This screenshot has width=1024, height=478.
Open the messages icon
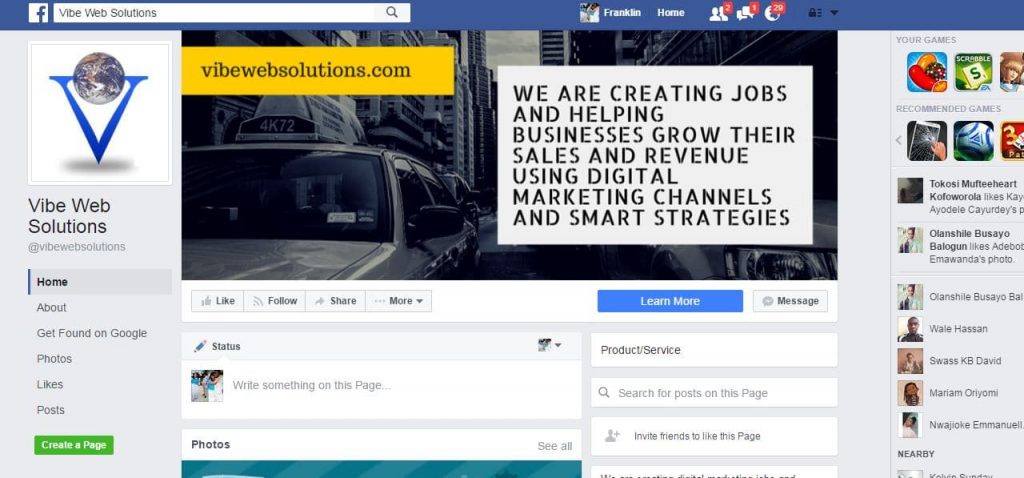[x=744, y=13]
